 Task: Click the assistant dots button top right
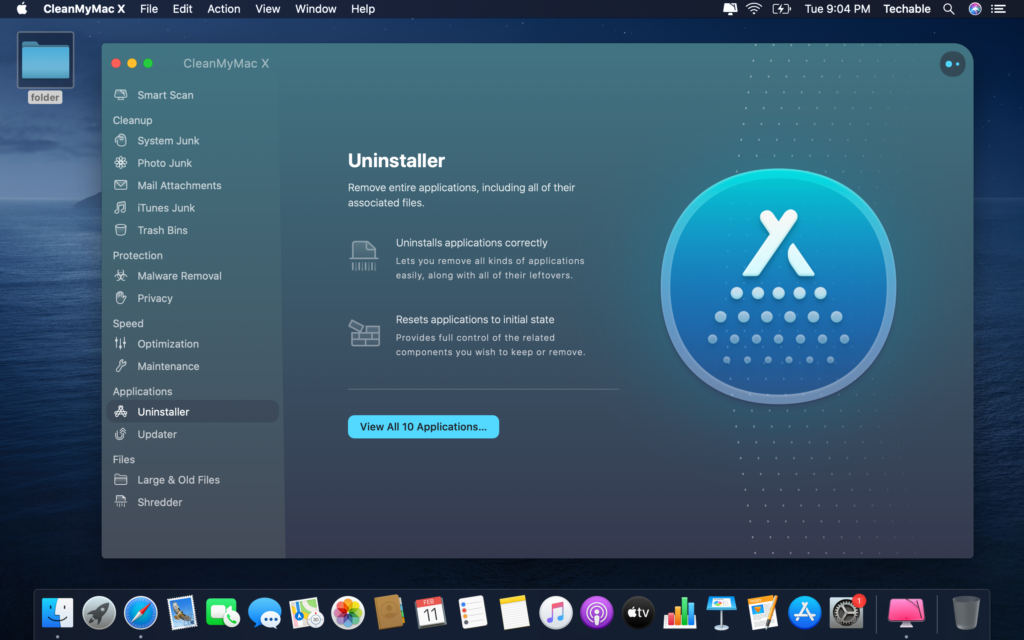click(952, 64)
